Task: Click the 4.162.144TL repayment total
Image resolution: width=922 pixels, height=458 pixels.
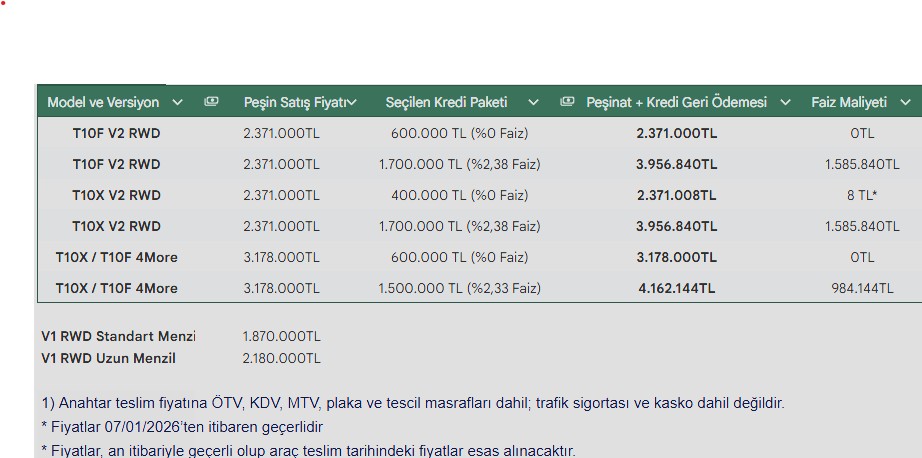Action: pyautogui.click(x=676, y=288)
